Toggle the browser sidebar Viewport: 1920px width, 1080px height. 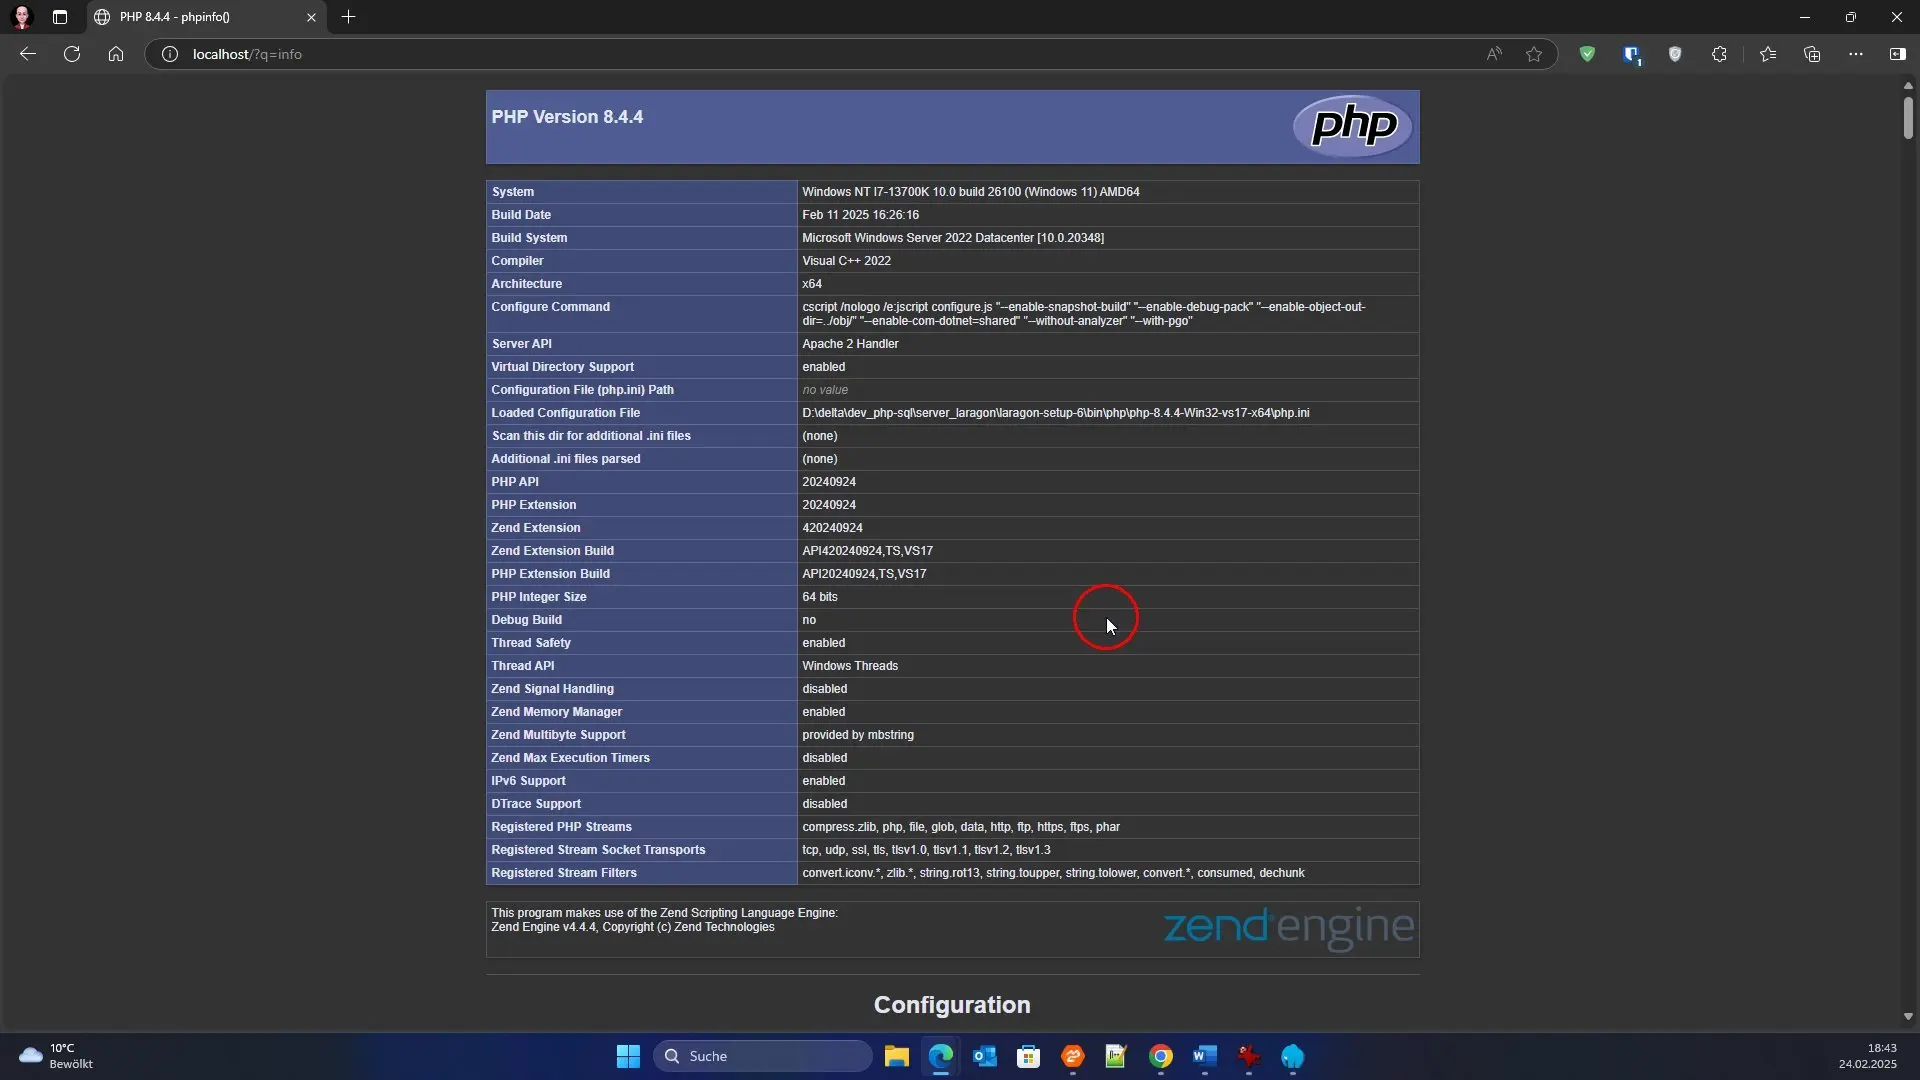[1898, 54]
